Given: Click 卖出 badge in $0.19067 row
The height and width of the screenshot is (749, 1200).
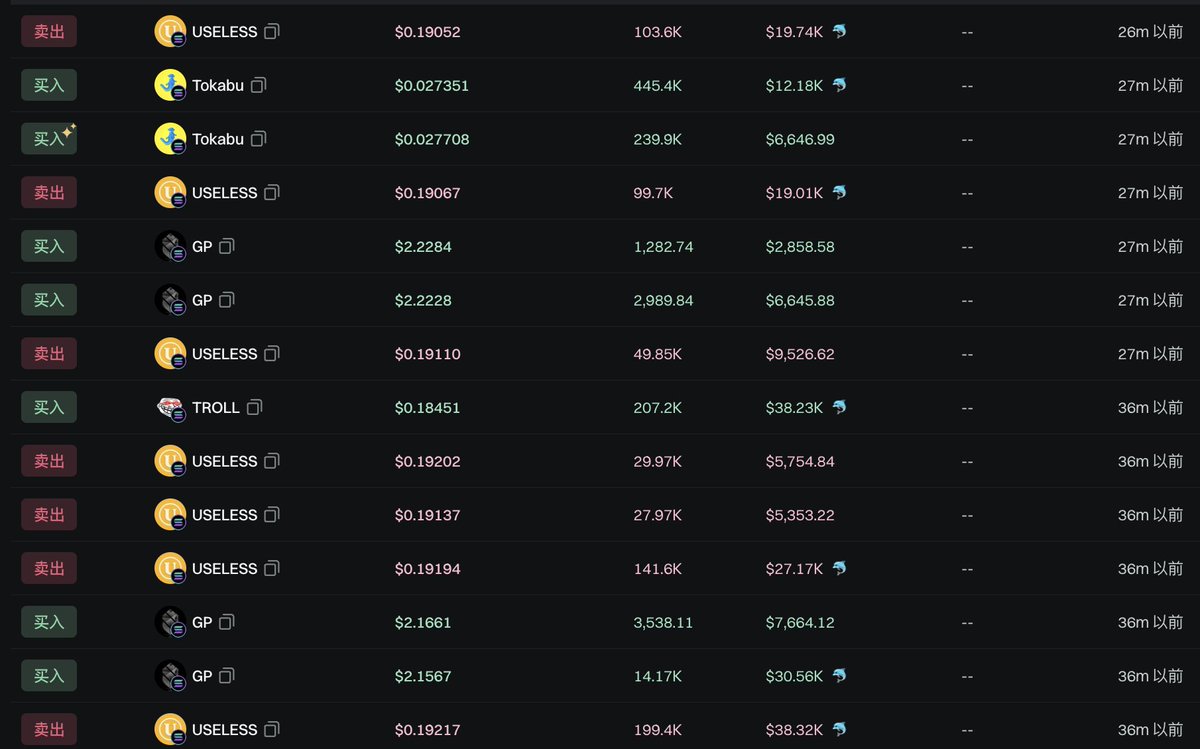Looking at the screenshot, I should 49,193.
